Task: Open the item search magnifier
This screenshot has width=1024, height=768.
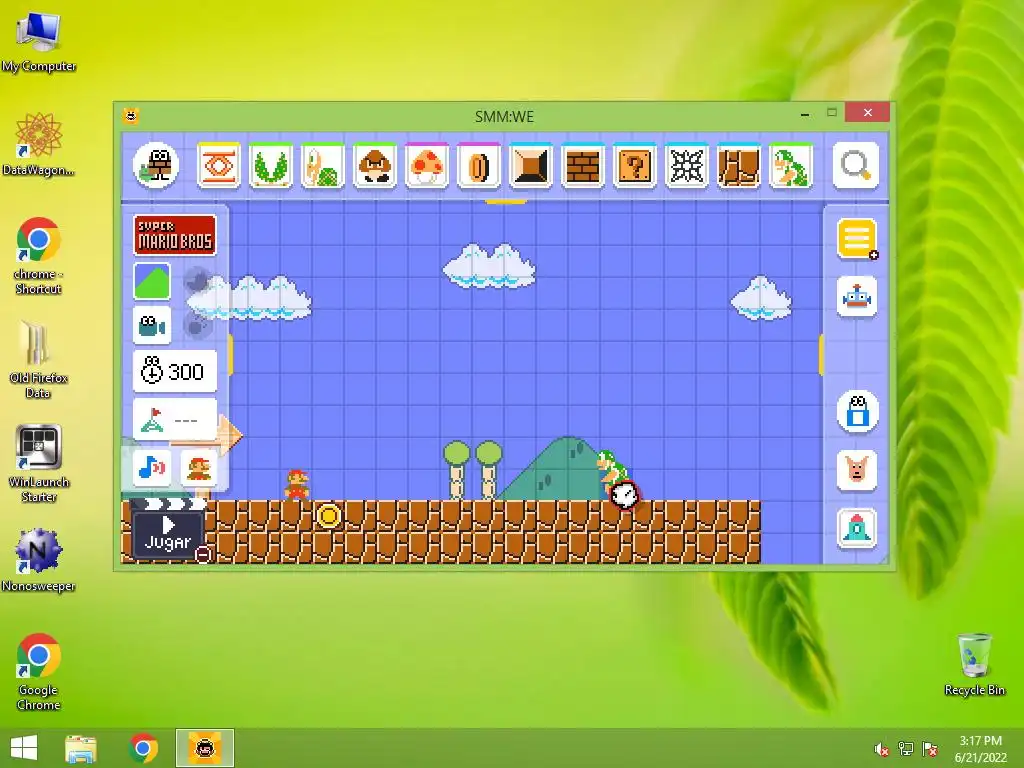Action: click(856, 165)
